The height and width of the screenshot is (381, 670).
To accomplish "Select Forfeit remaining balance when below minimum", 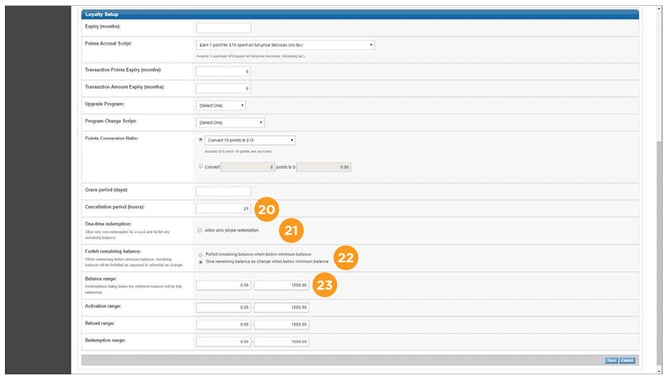I will pyautogui.click(x=200, y=255).
